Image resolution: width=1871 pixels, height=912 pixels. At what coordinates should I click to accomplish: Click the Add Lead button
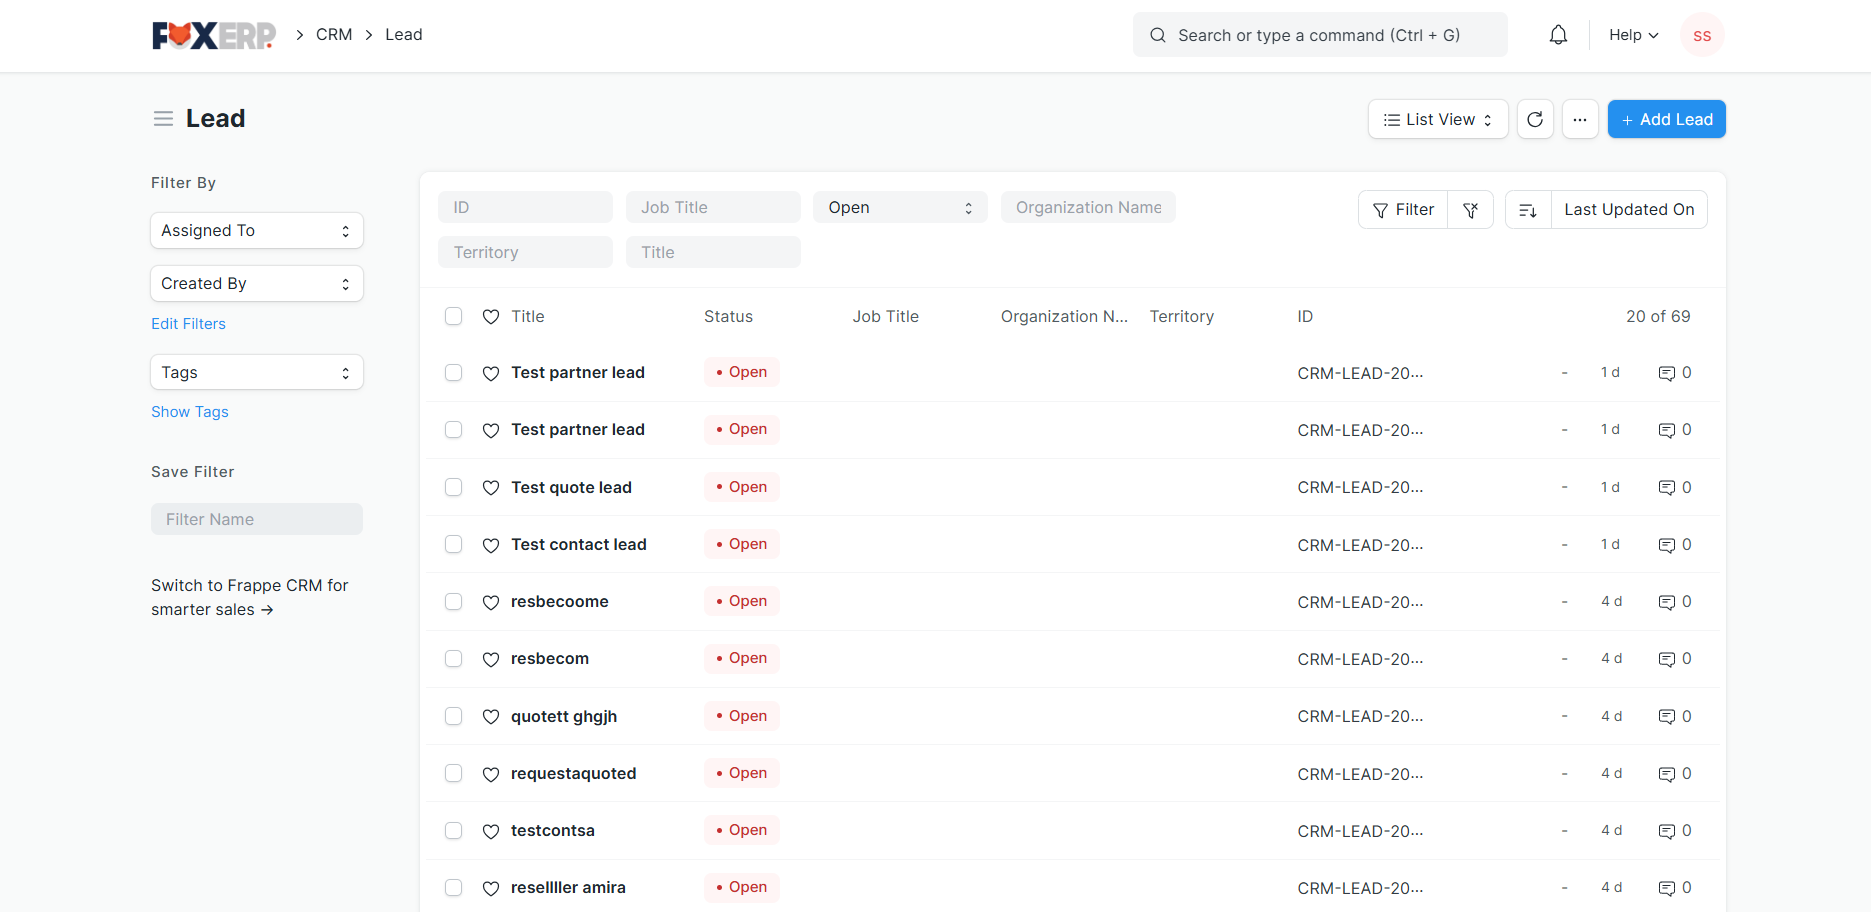pos(1666,119)
